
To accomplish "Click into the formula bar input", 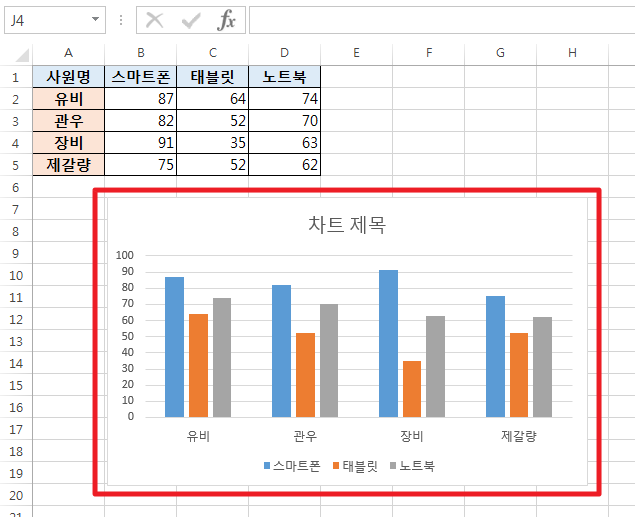I will click(x=442, y=20).
